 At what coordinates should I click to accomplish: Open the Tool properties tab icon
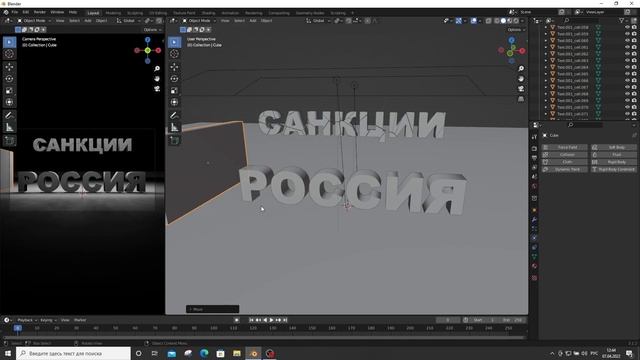pyautogui.click(x=534, y=137)
